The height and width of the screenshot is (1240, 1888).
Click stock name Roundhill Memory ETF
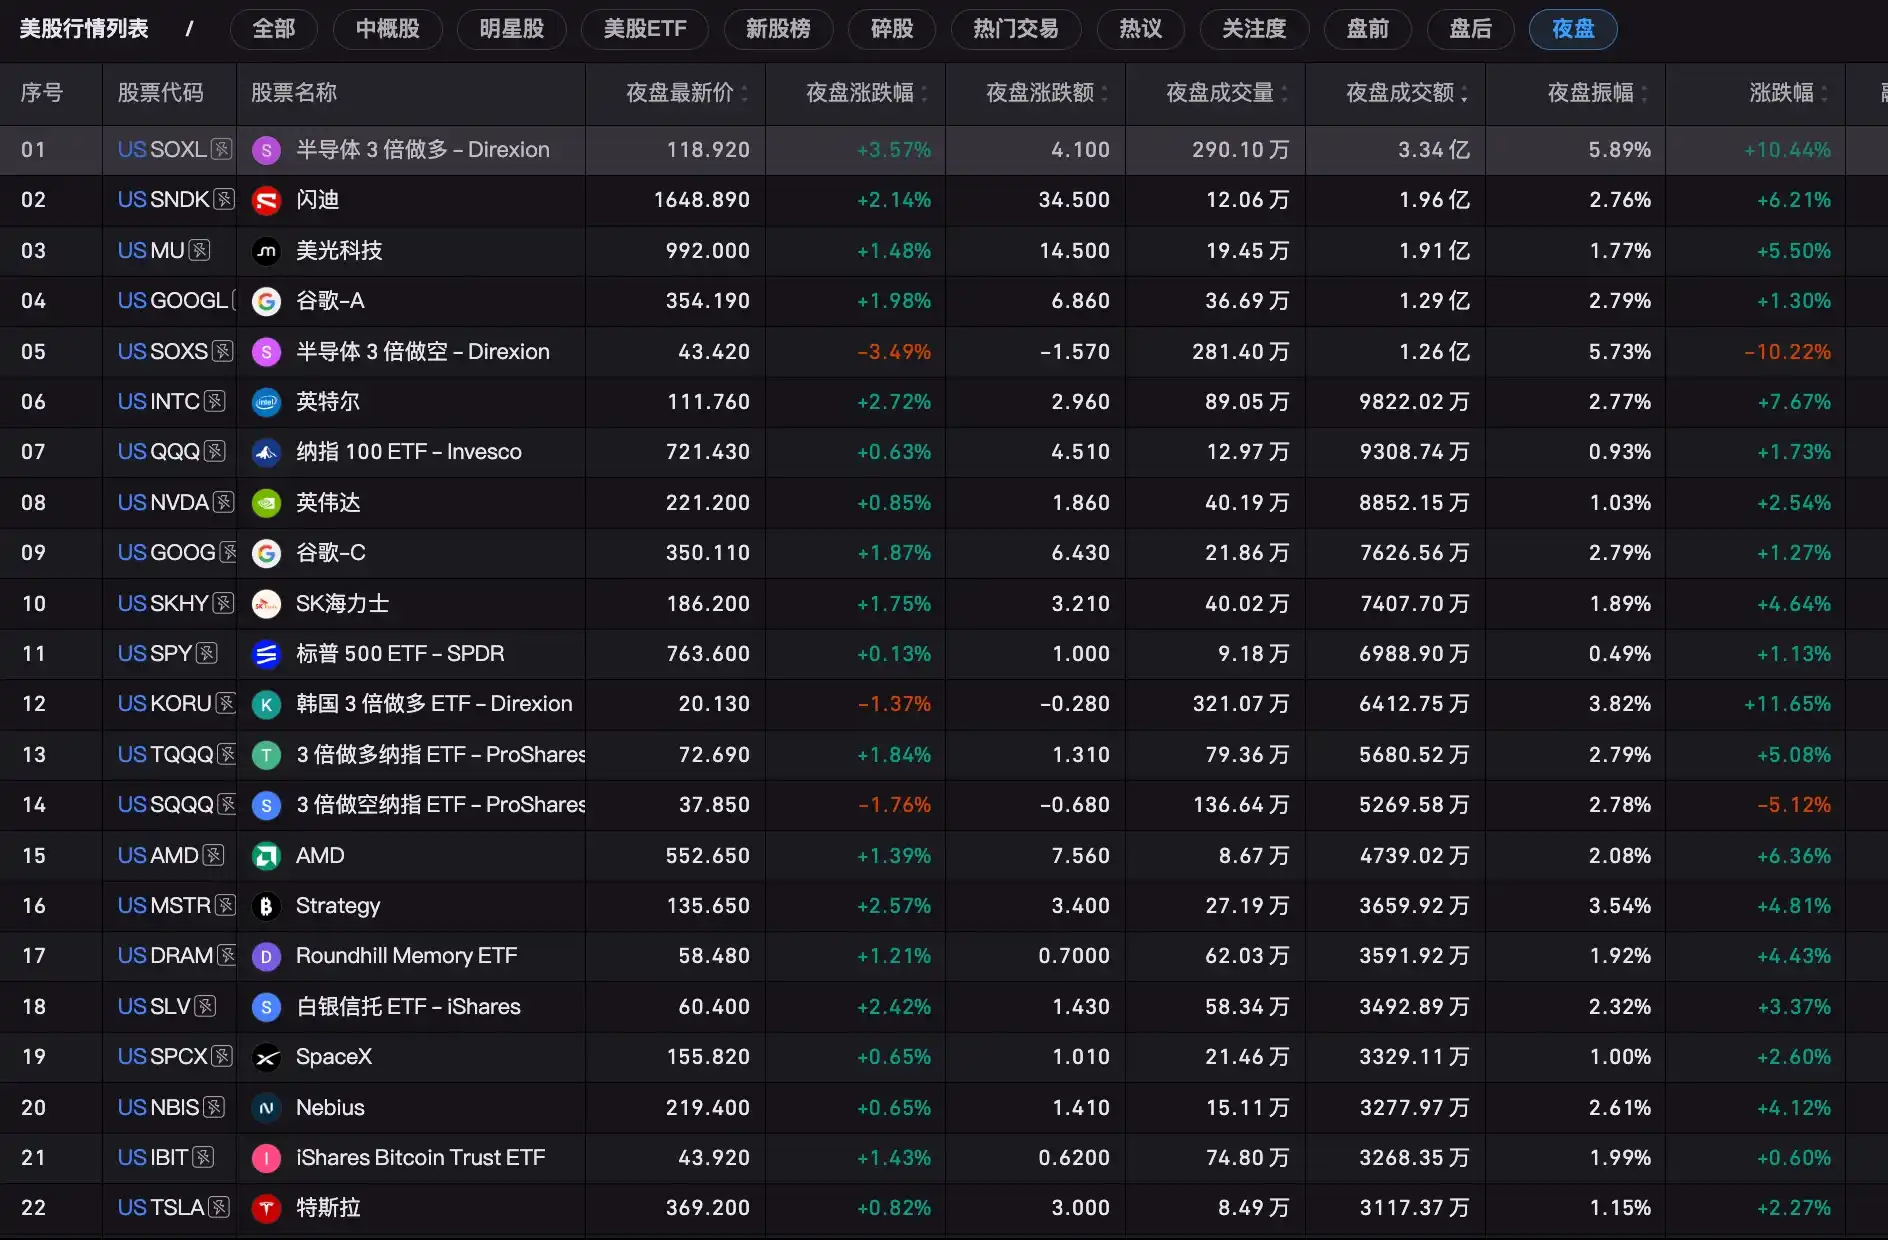point(407,956)
